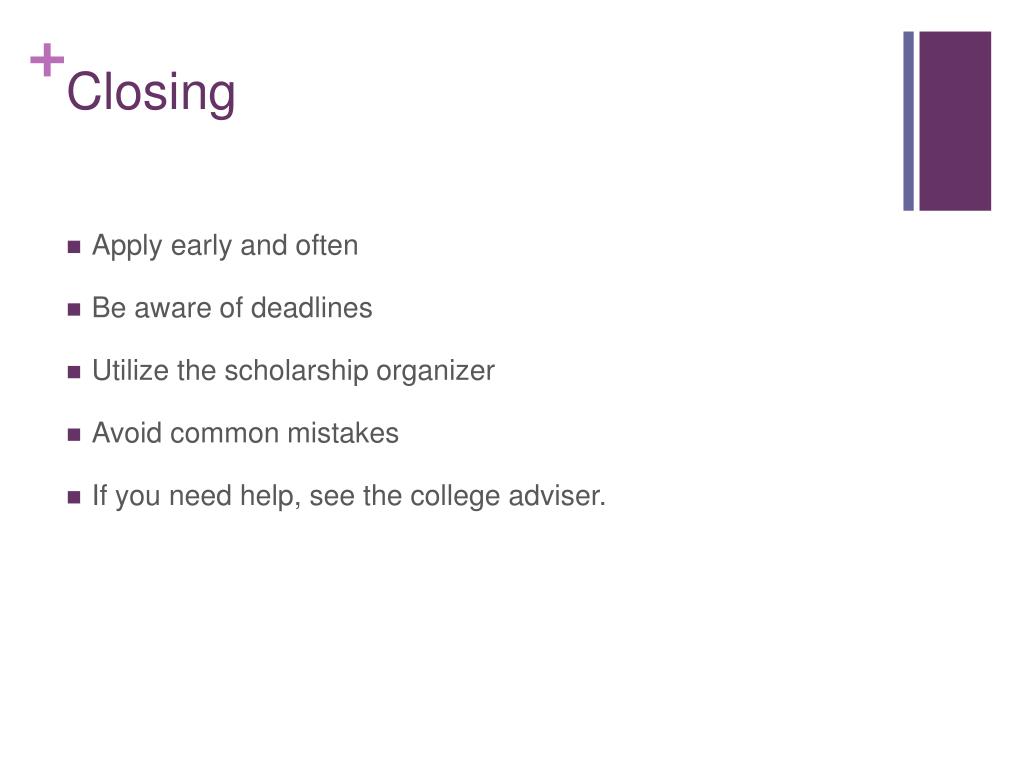Click the bullet before Utilize the scholarship organizer
1024x768 pixels.
click(x=74, y=372)
